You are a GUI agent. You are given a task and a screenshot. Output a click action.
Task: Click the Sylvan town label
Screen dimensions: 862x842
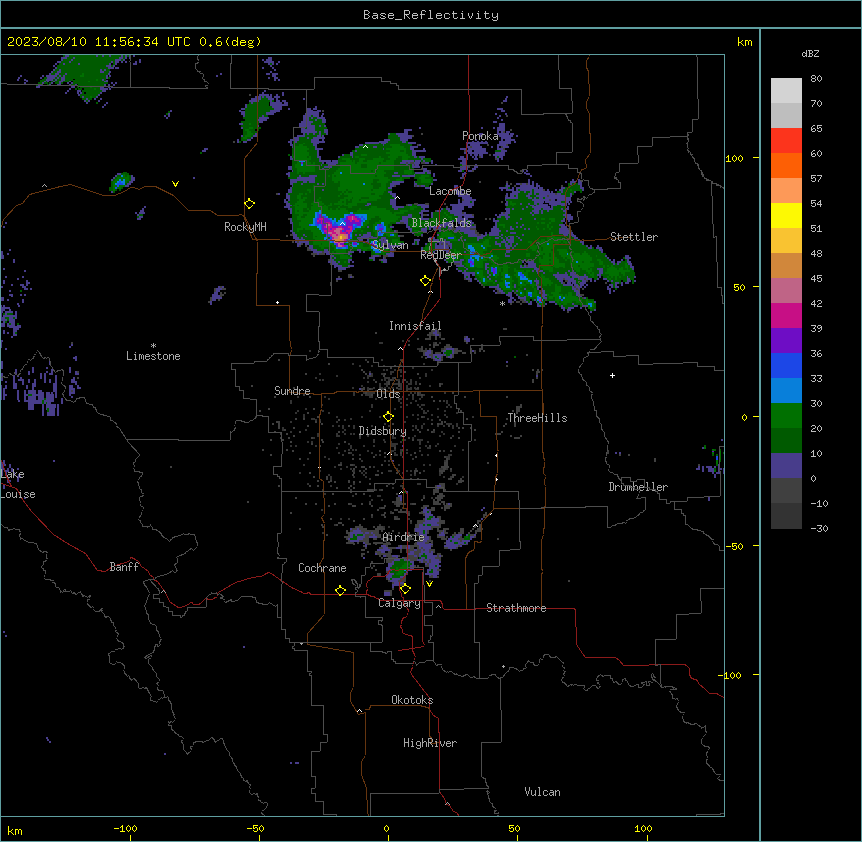pos(390,245)
